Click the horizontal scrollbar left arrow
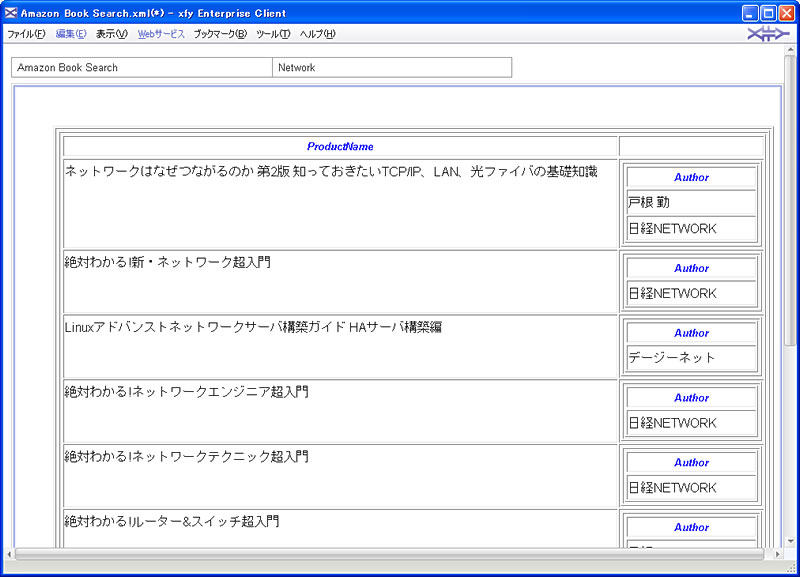 pos(10,554)
